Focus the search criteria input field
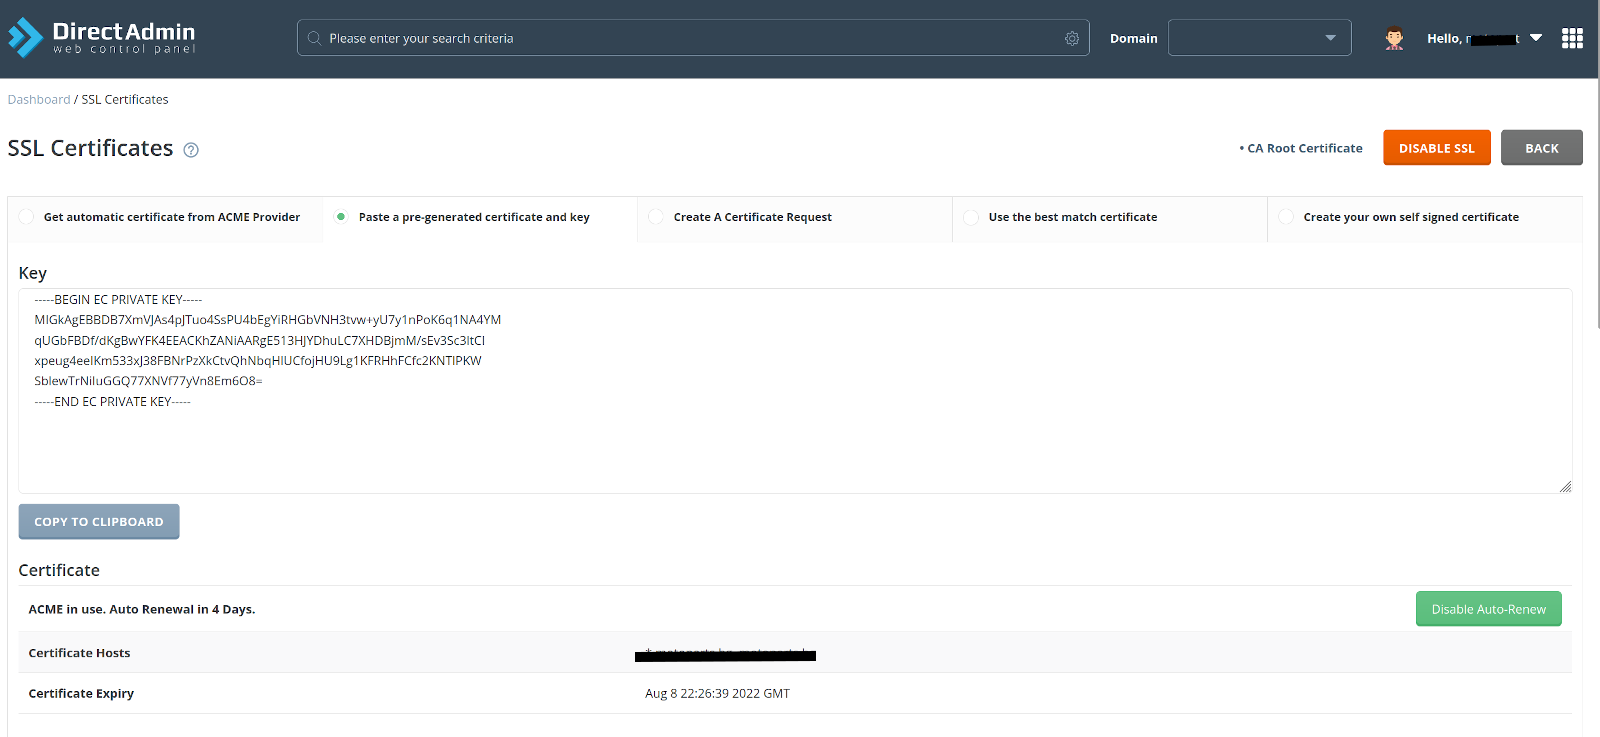1600x737 pixels. [x=693, y=38]
